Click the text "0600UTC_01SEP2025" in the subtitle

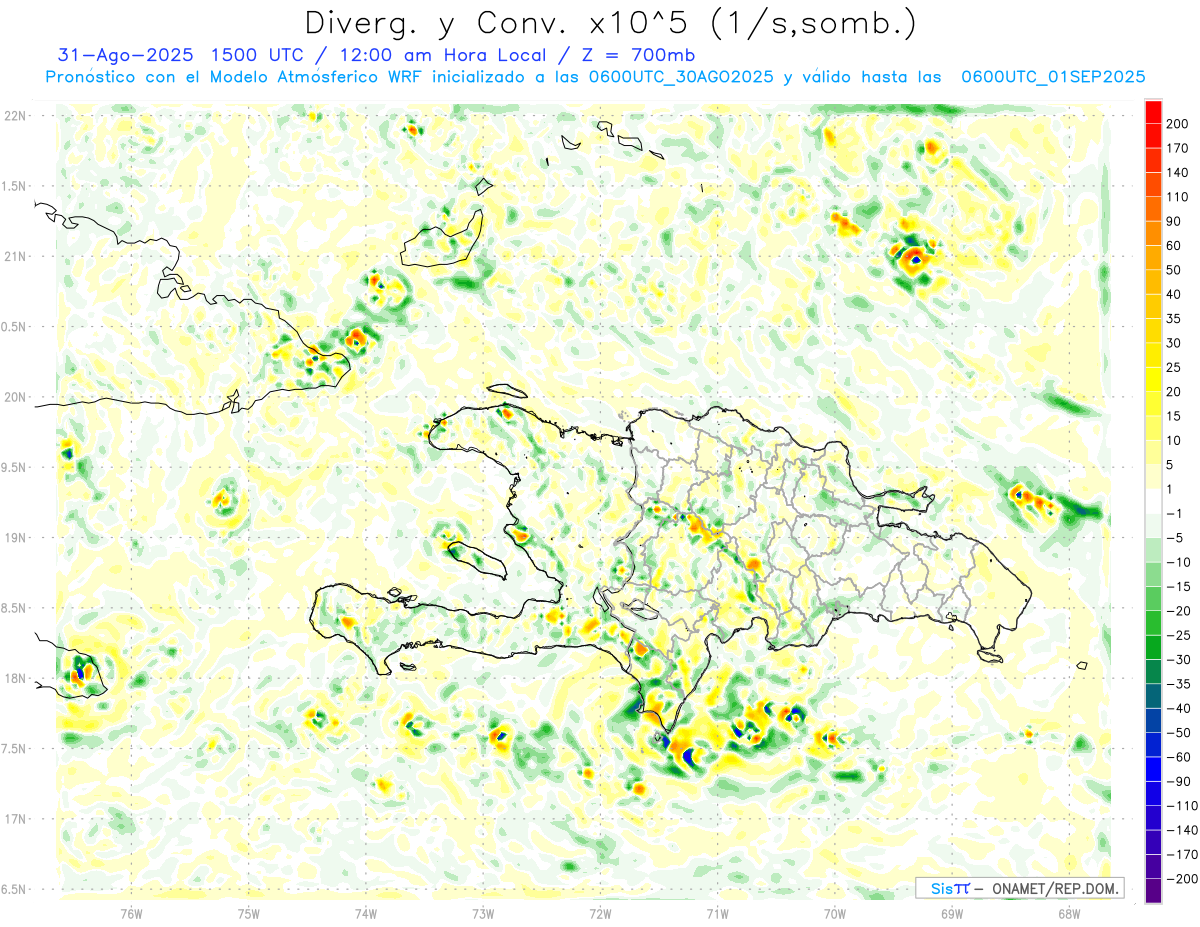pos(1053,77)
